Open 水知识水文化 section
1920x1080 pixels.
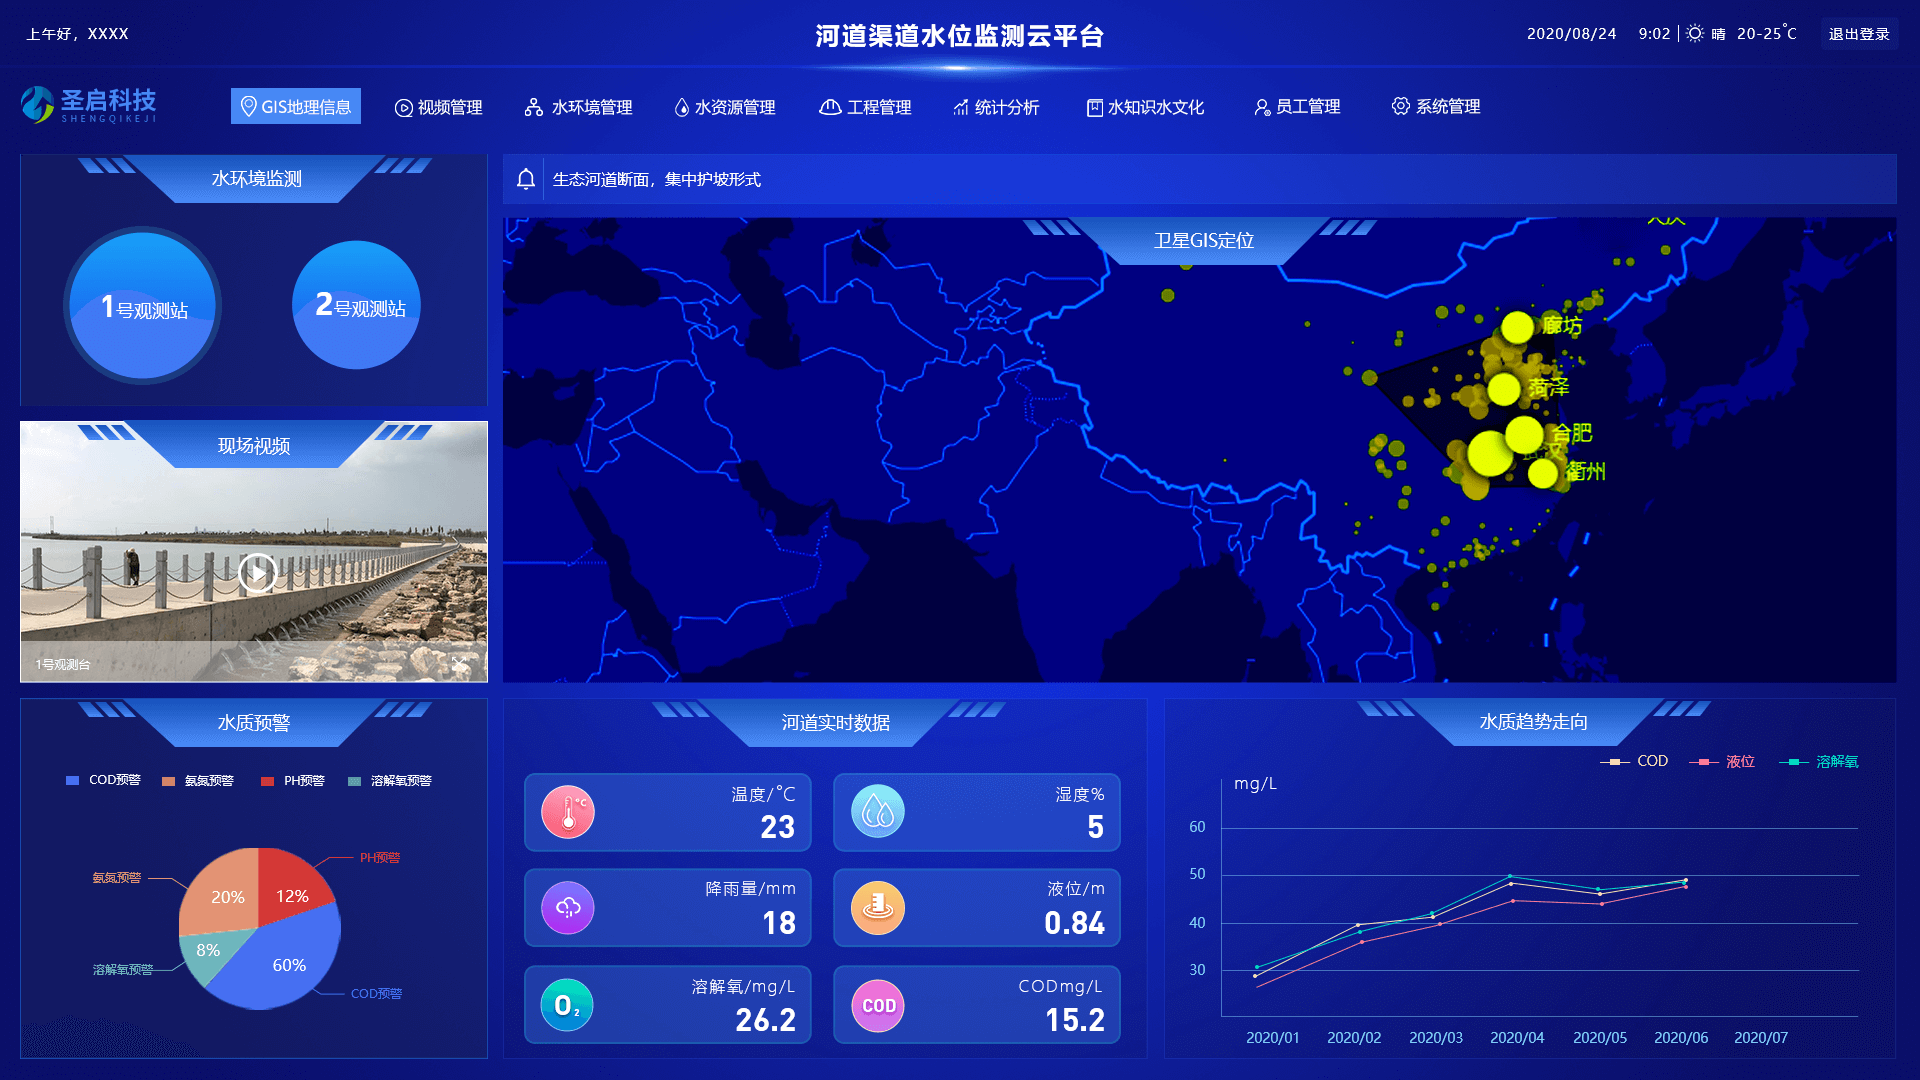1146,107
